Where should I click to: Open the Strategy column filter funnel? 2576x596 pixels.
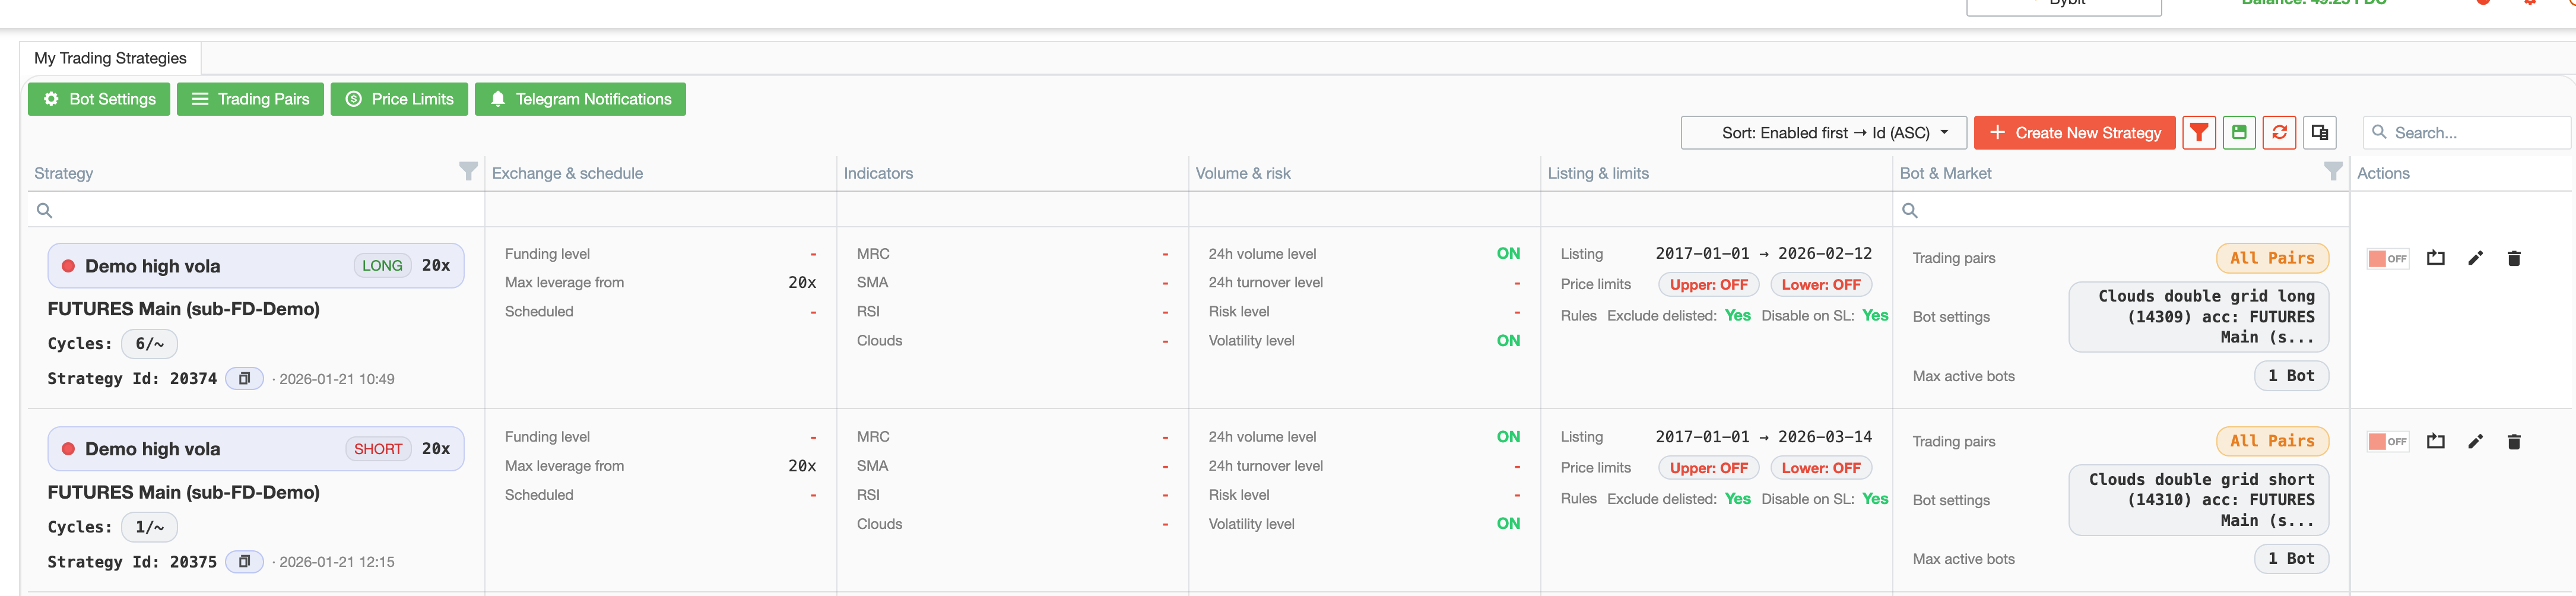pyautogui.click(x=468, y=172)
